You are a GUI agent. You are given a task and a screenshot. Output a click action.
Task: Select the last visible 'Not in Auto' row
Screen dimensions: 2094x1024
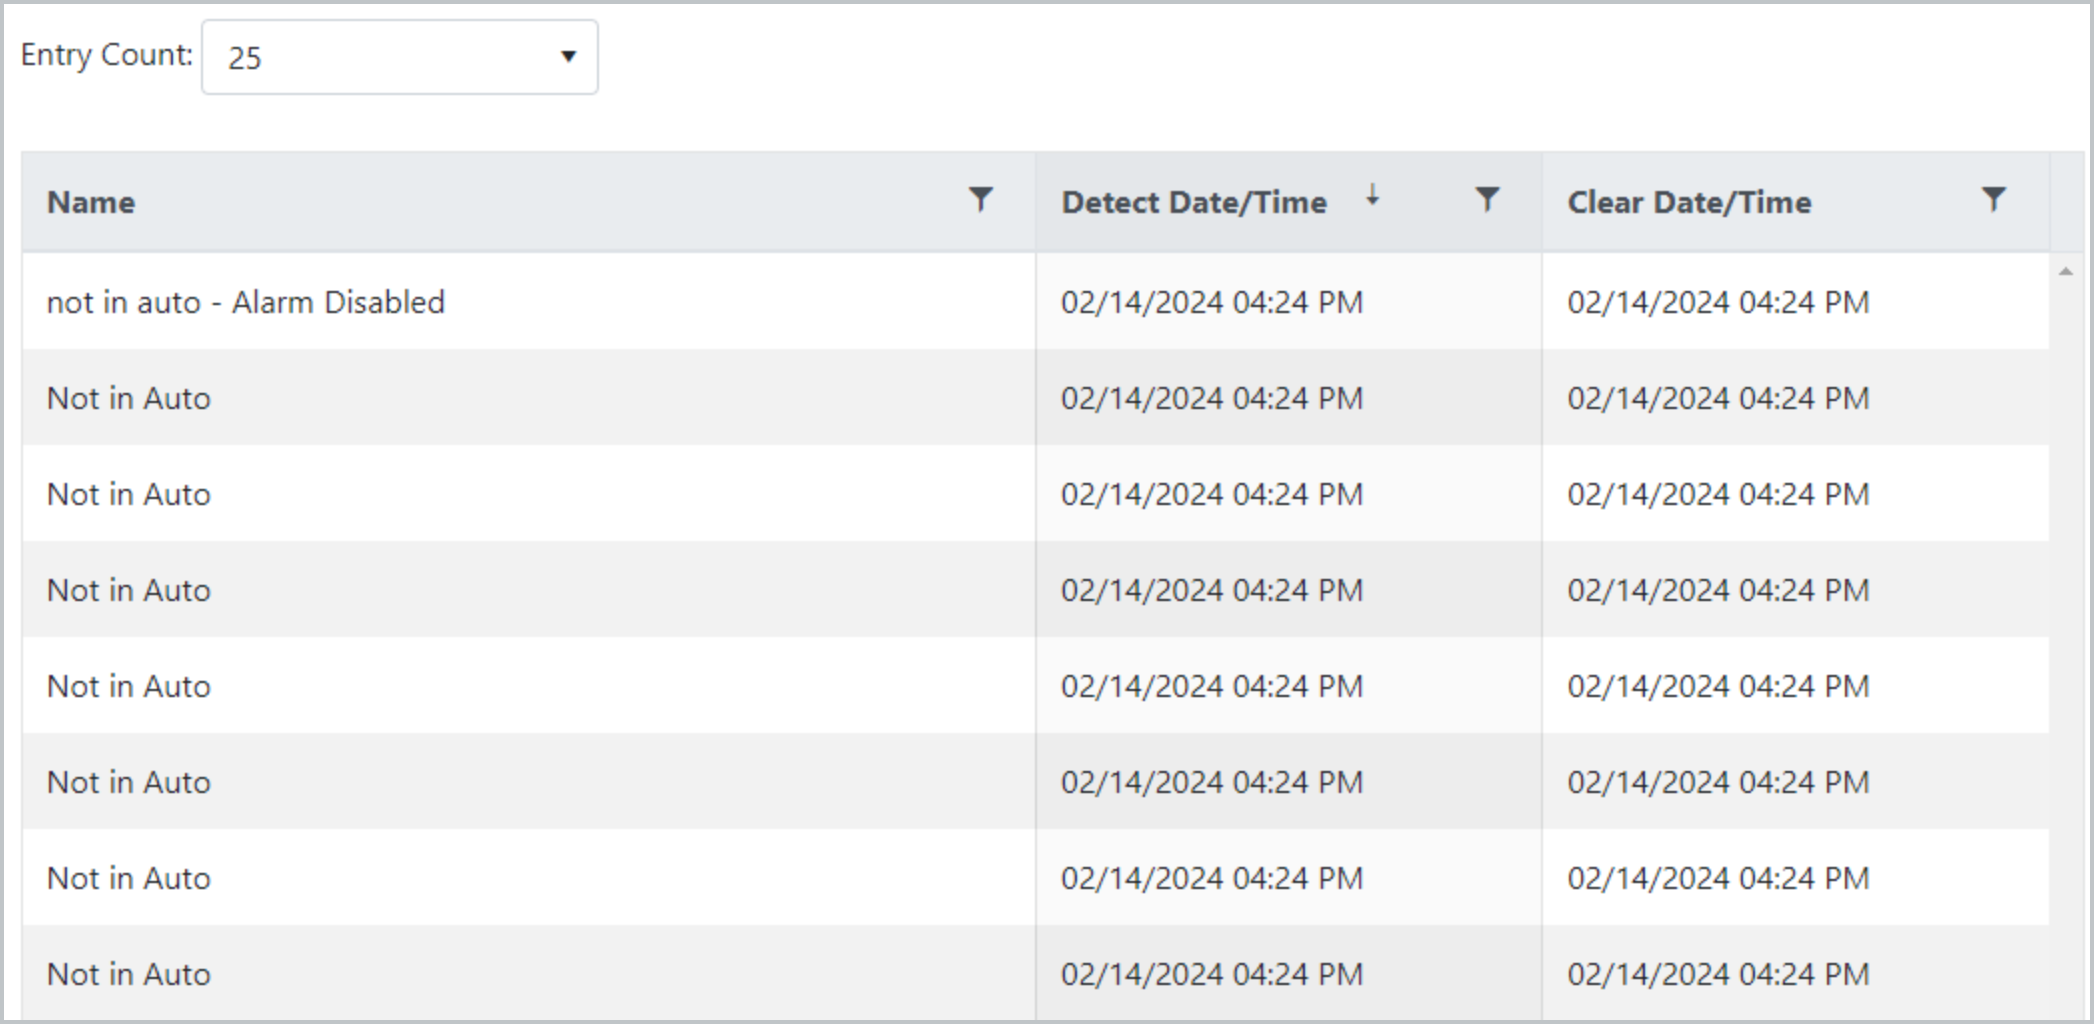click(x=129, y=974)
